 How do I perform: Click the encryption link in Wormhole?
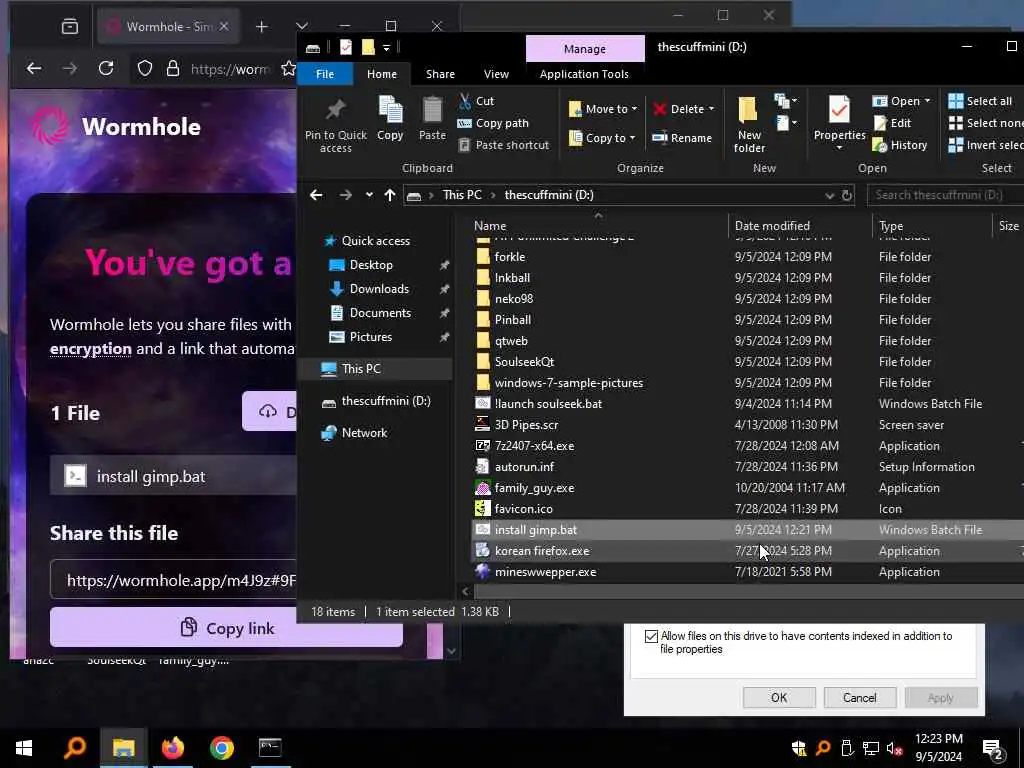[91, 349]
